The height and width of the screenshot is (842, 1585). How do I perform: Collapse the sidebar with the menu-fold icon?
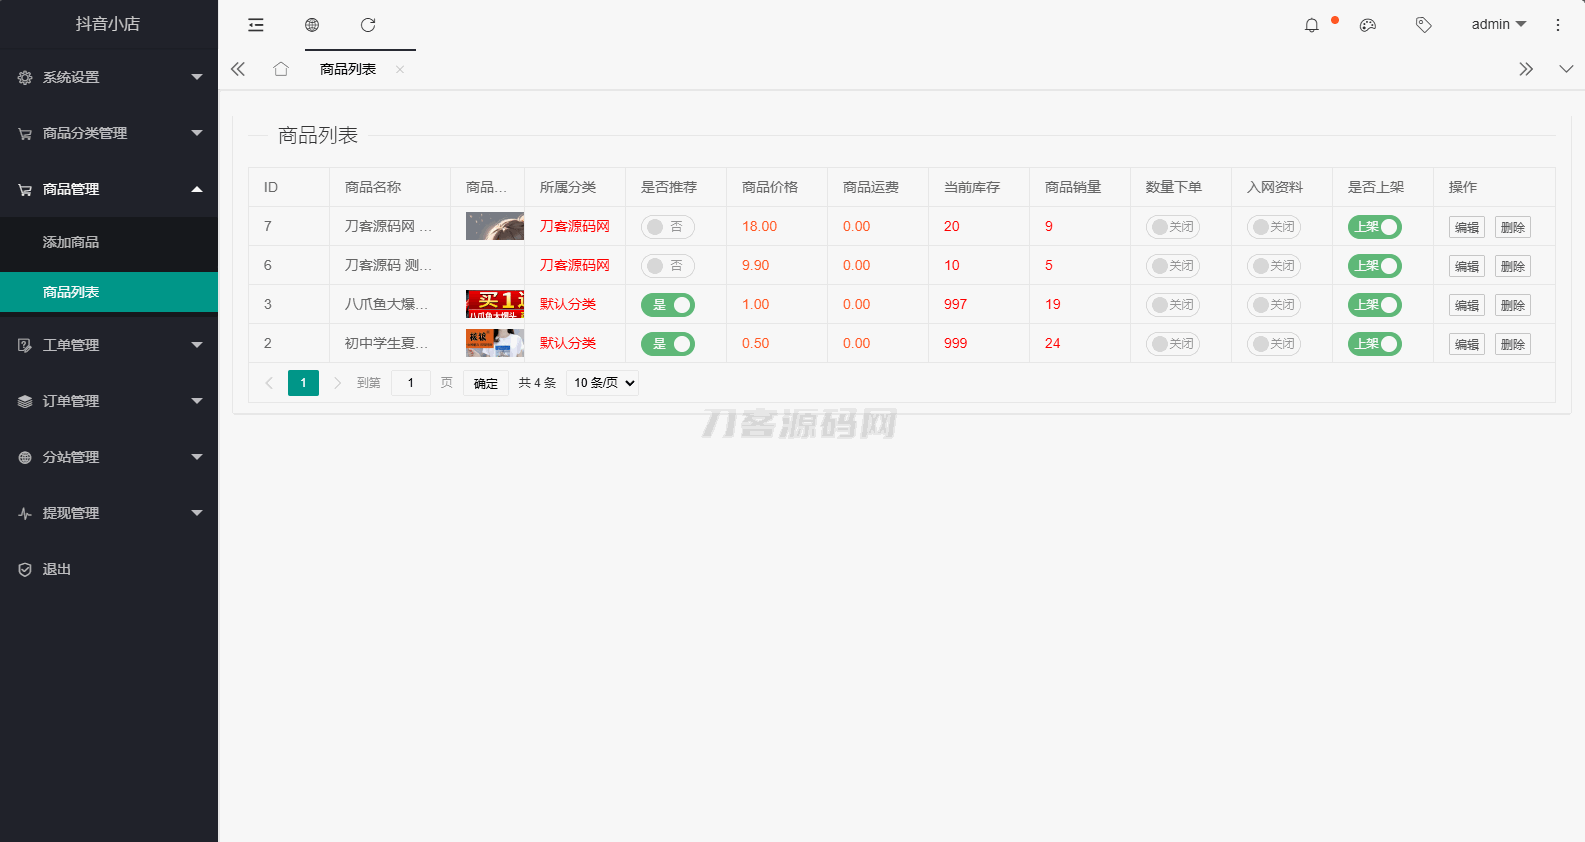256,25
